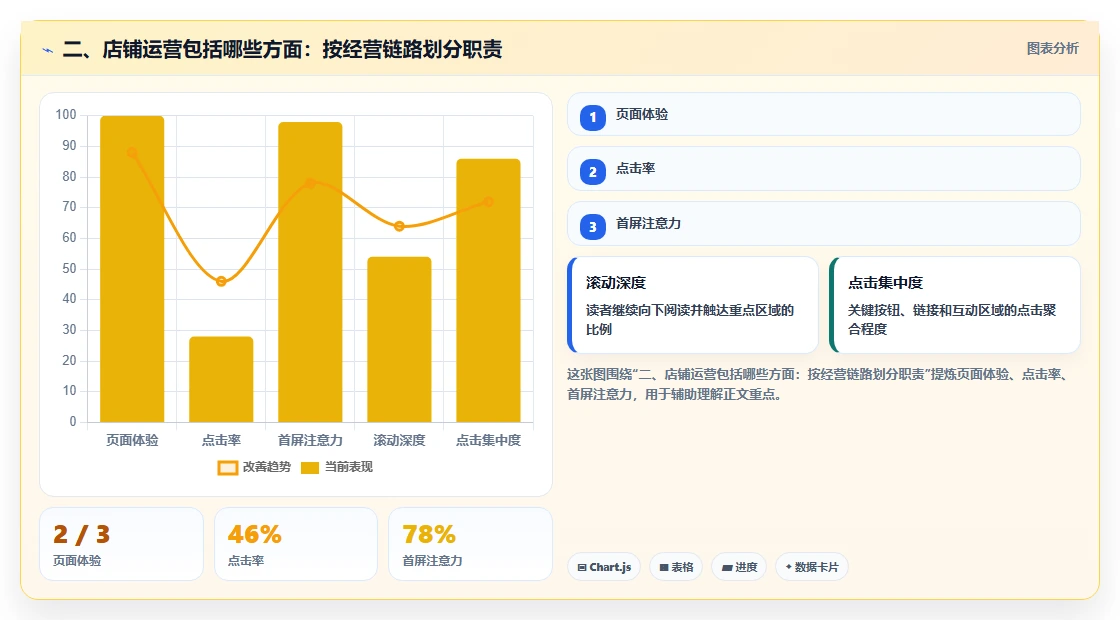
Task: Click the trend line point above 点击率
Action: [221, 281]
